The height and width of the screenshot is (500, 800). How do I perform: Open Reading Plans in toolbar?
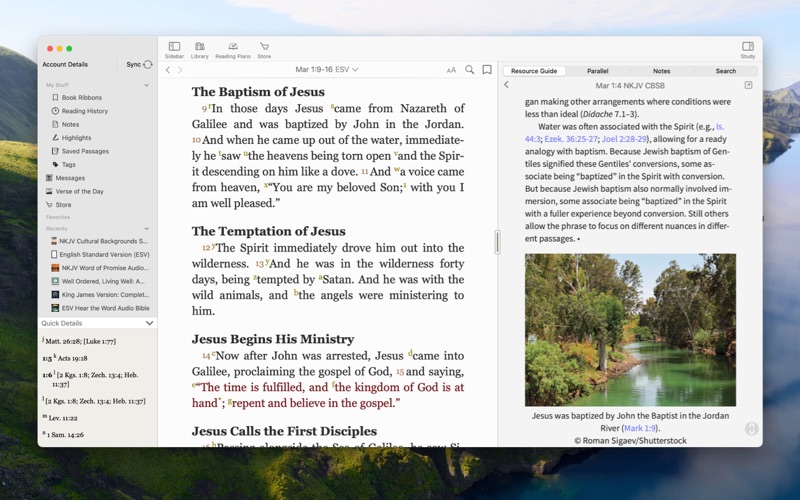(x=233, y=50)
